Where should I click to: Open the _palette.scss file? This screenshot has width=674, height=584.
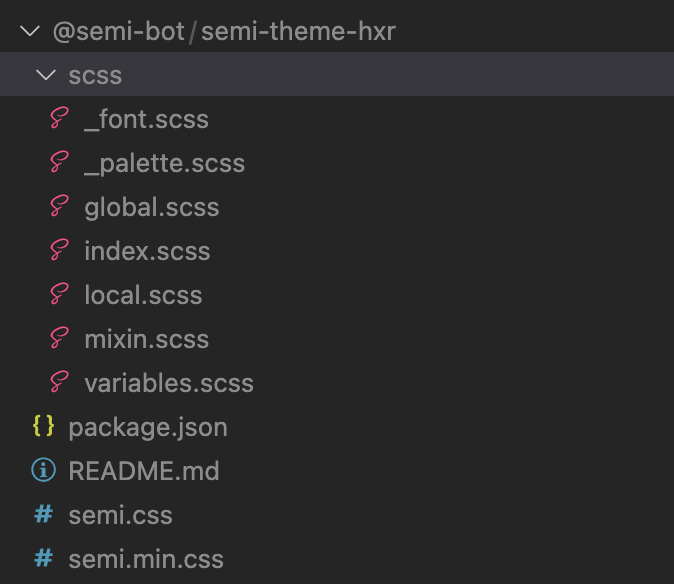[165, 164]
